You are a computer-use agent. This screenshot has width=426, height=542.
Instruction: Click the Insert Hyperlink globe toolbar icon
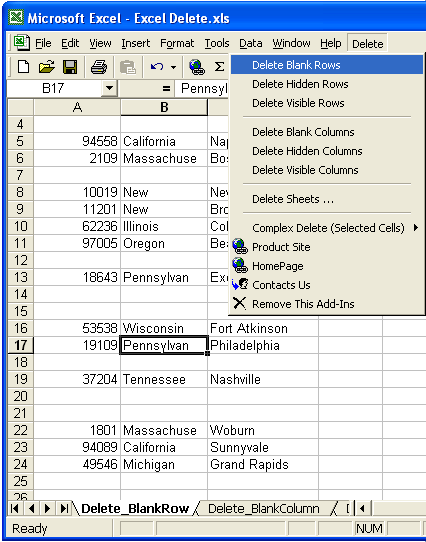197,67
